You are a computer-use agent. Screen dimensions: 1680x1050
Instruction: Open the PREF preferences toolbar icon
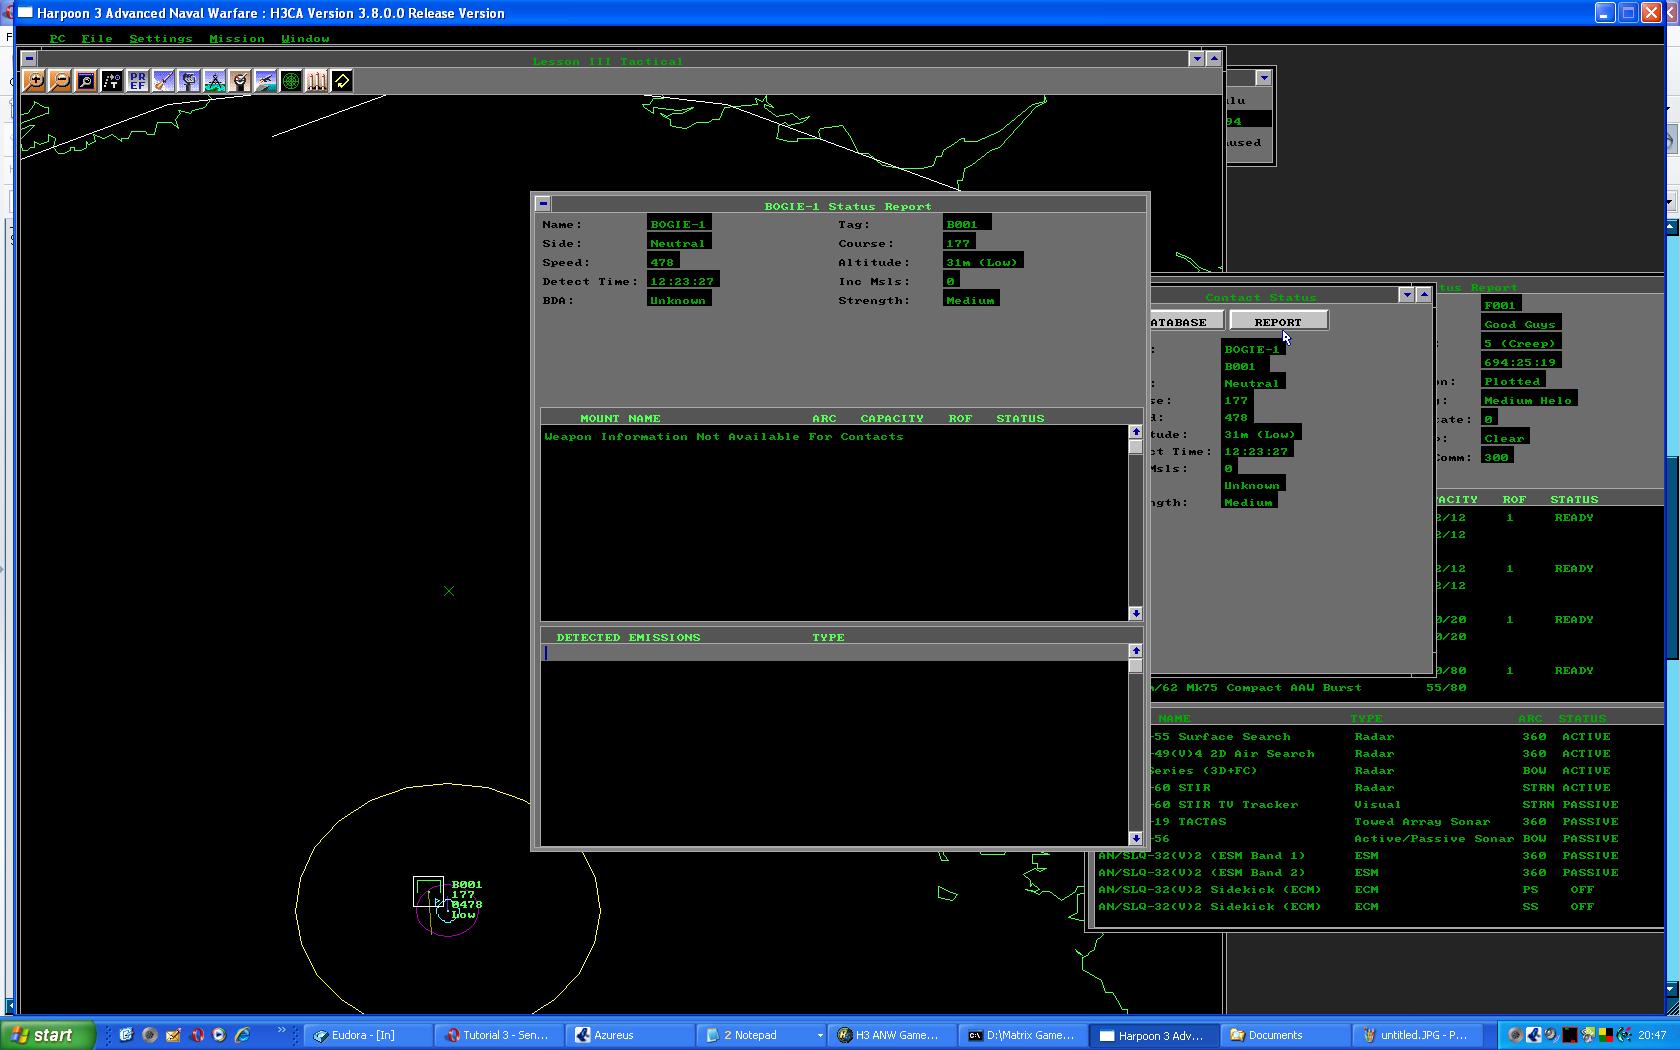pyautogui.click(x=137, y=81)
